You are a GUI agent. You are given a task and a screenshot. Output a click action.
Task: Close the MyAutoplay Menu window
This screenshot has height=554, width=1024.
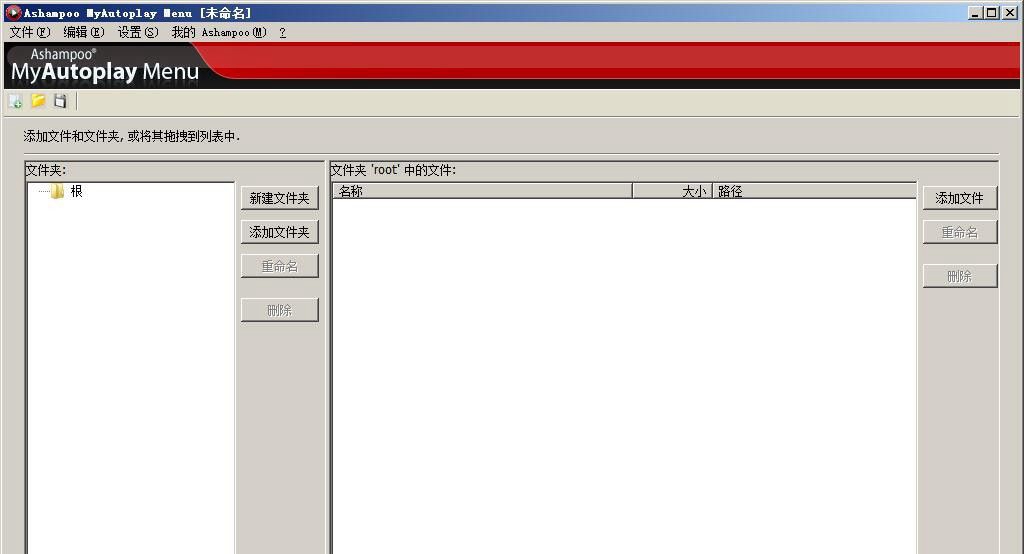[x=1010, y=12]
